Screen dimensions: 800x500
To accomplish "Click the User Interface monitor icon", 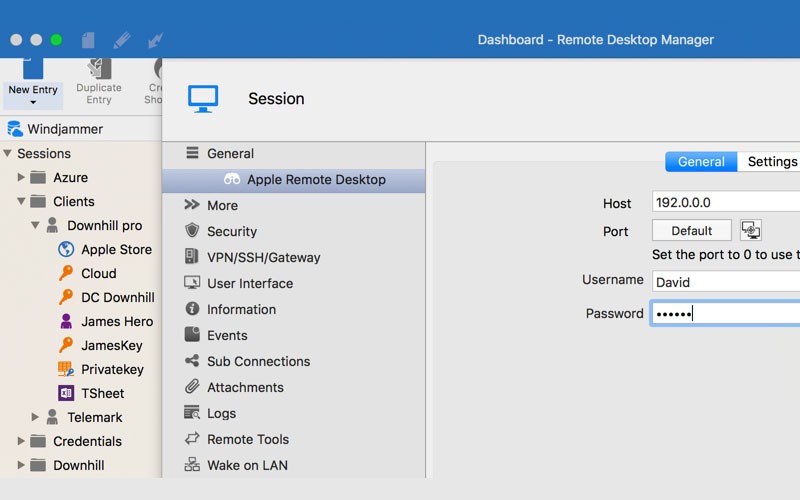I will [192, 283].
